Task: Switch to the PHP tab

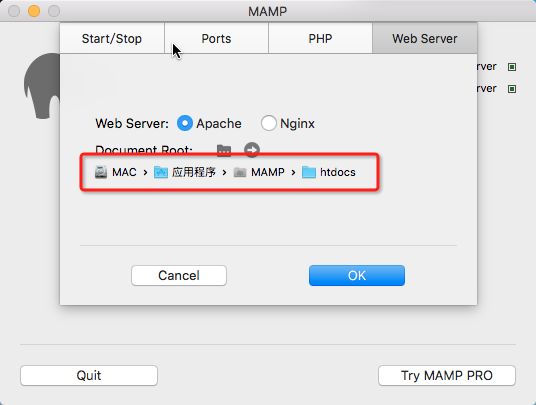Action: pyautogui.click(x=320, y=38)
